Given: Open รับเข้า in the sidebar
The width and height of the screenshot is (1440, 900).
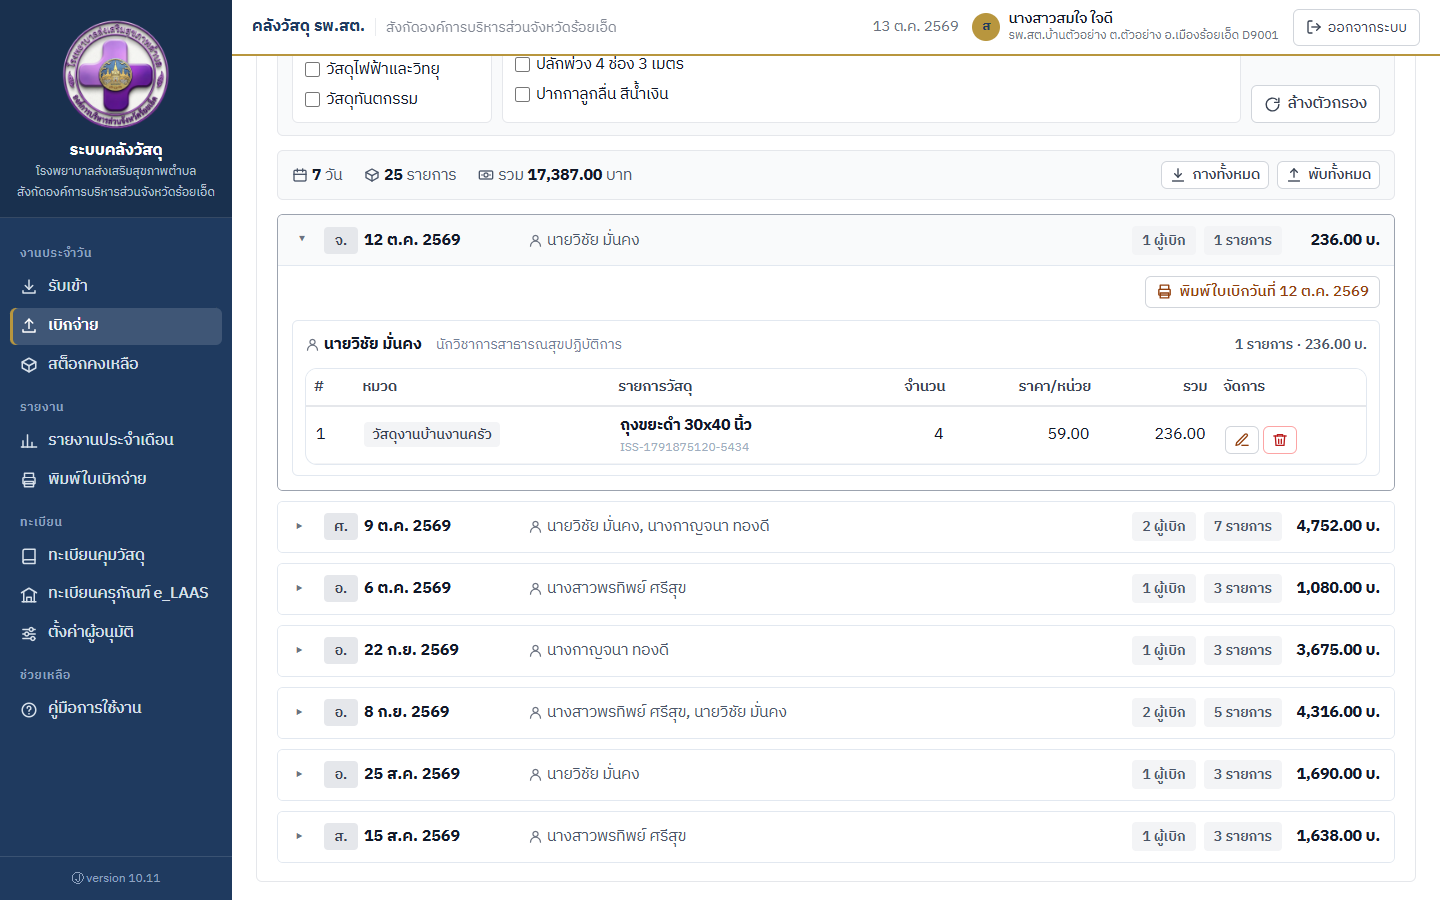Looking at the screenshot, I should click(x=116, y=286).
